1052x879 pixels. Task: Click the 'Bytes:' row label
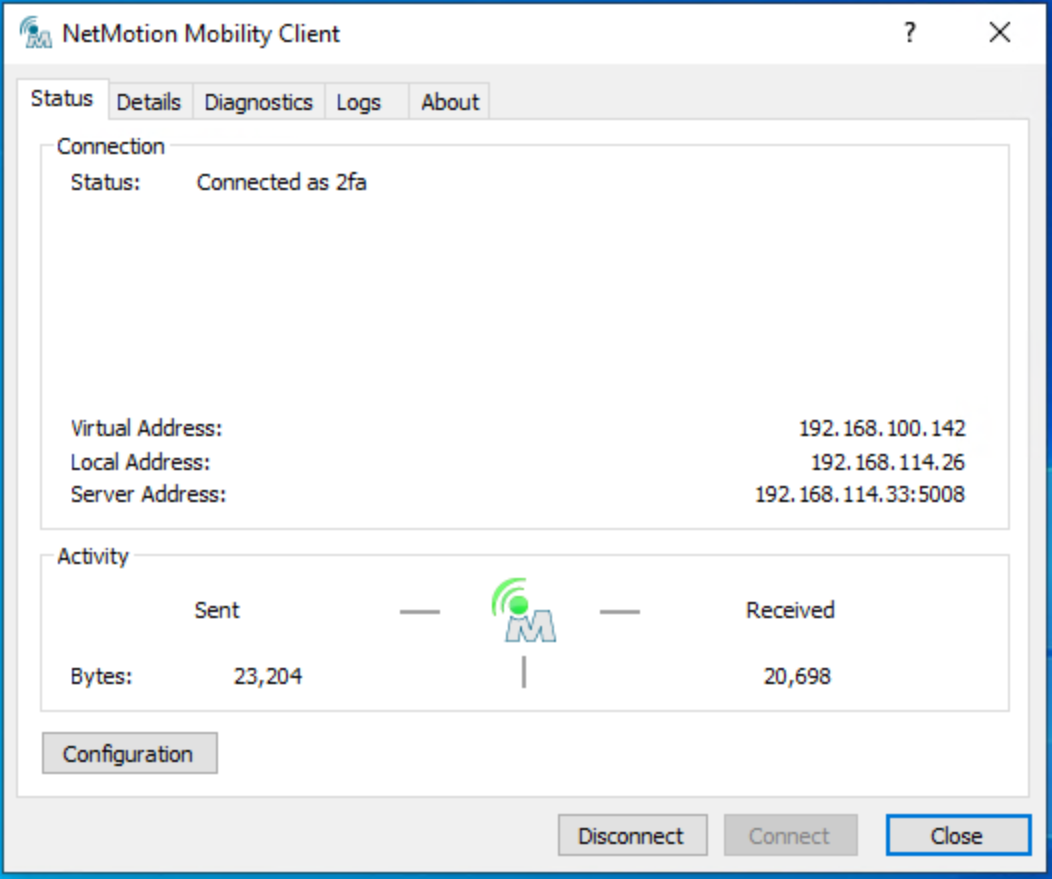[101, 676]
